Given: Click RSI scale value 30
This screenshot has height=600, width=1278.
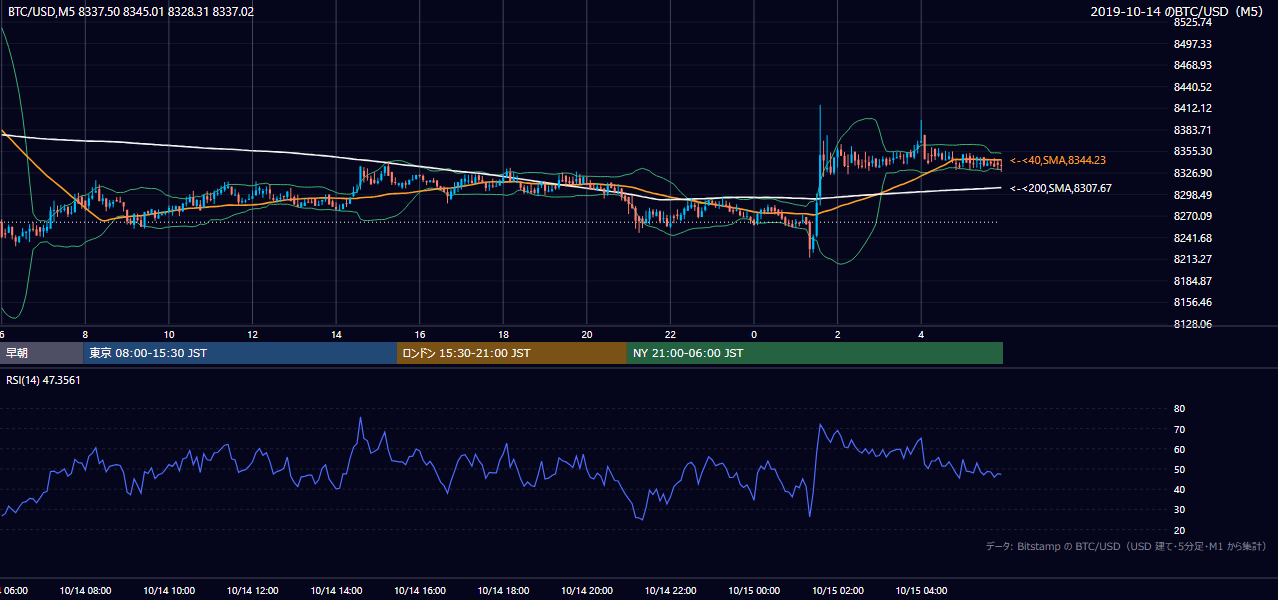Looking at the screenshot, I should 1180,510.
